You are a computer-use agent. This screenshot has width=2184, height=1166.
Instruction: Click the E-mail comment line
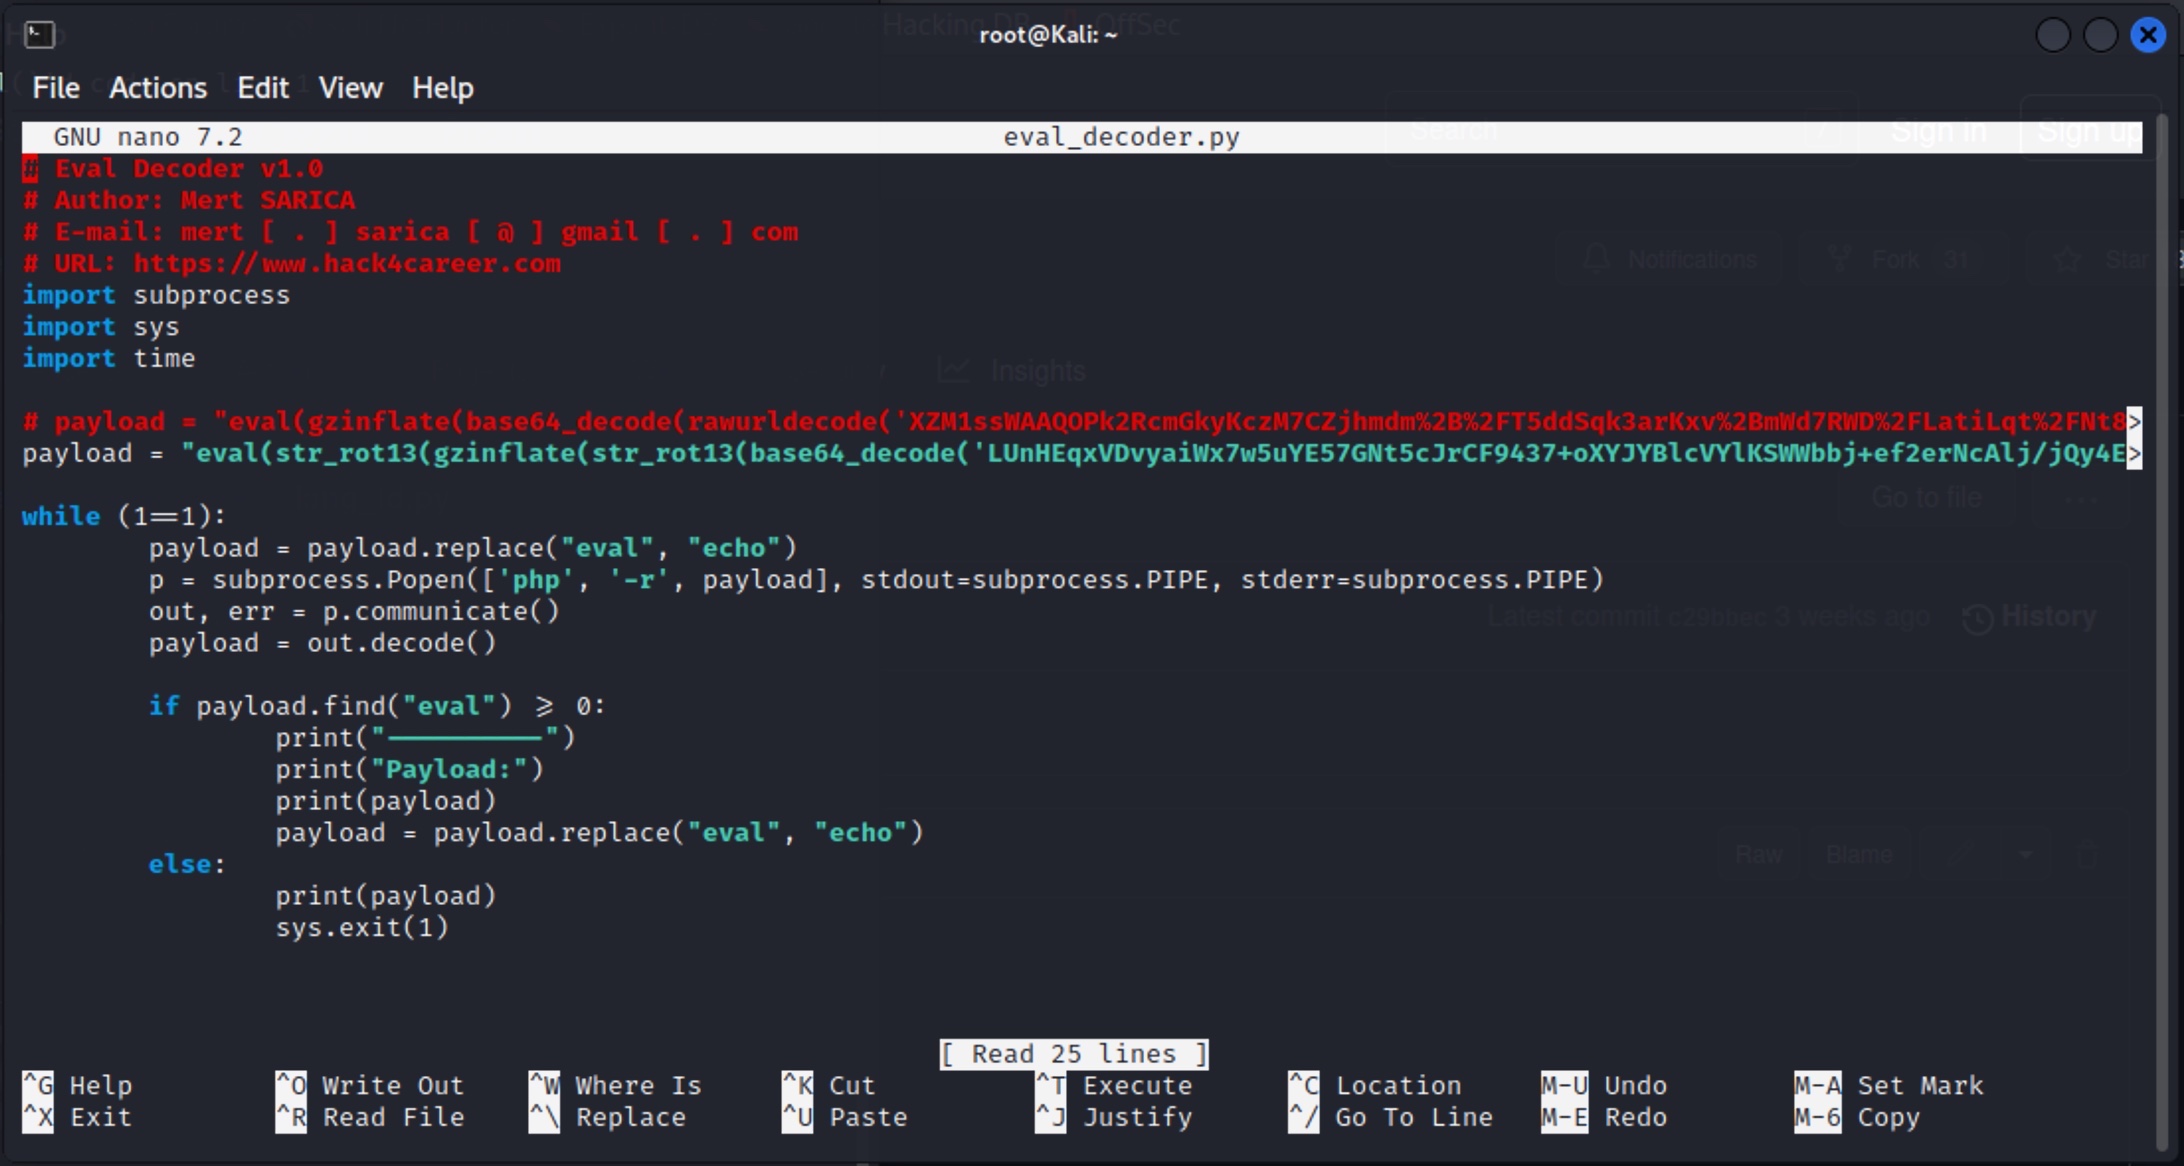point(411,232)
